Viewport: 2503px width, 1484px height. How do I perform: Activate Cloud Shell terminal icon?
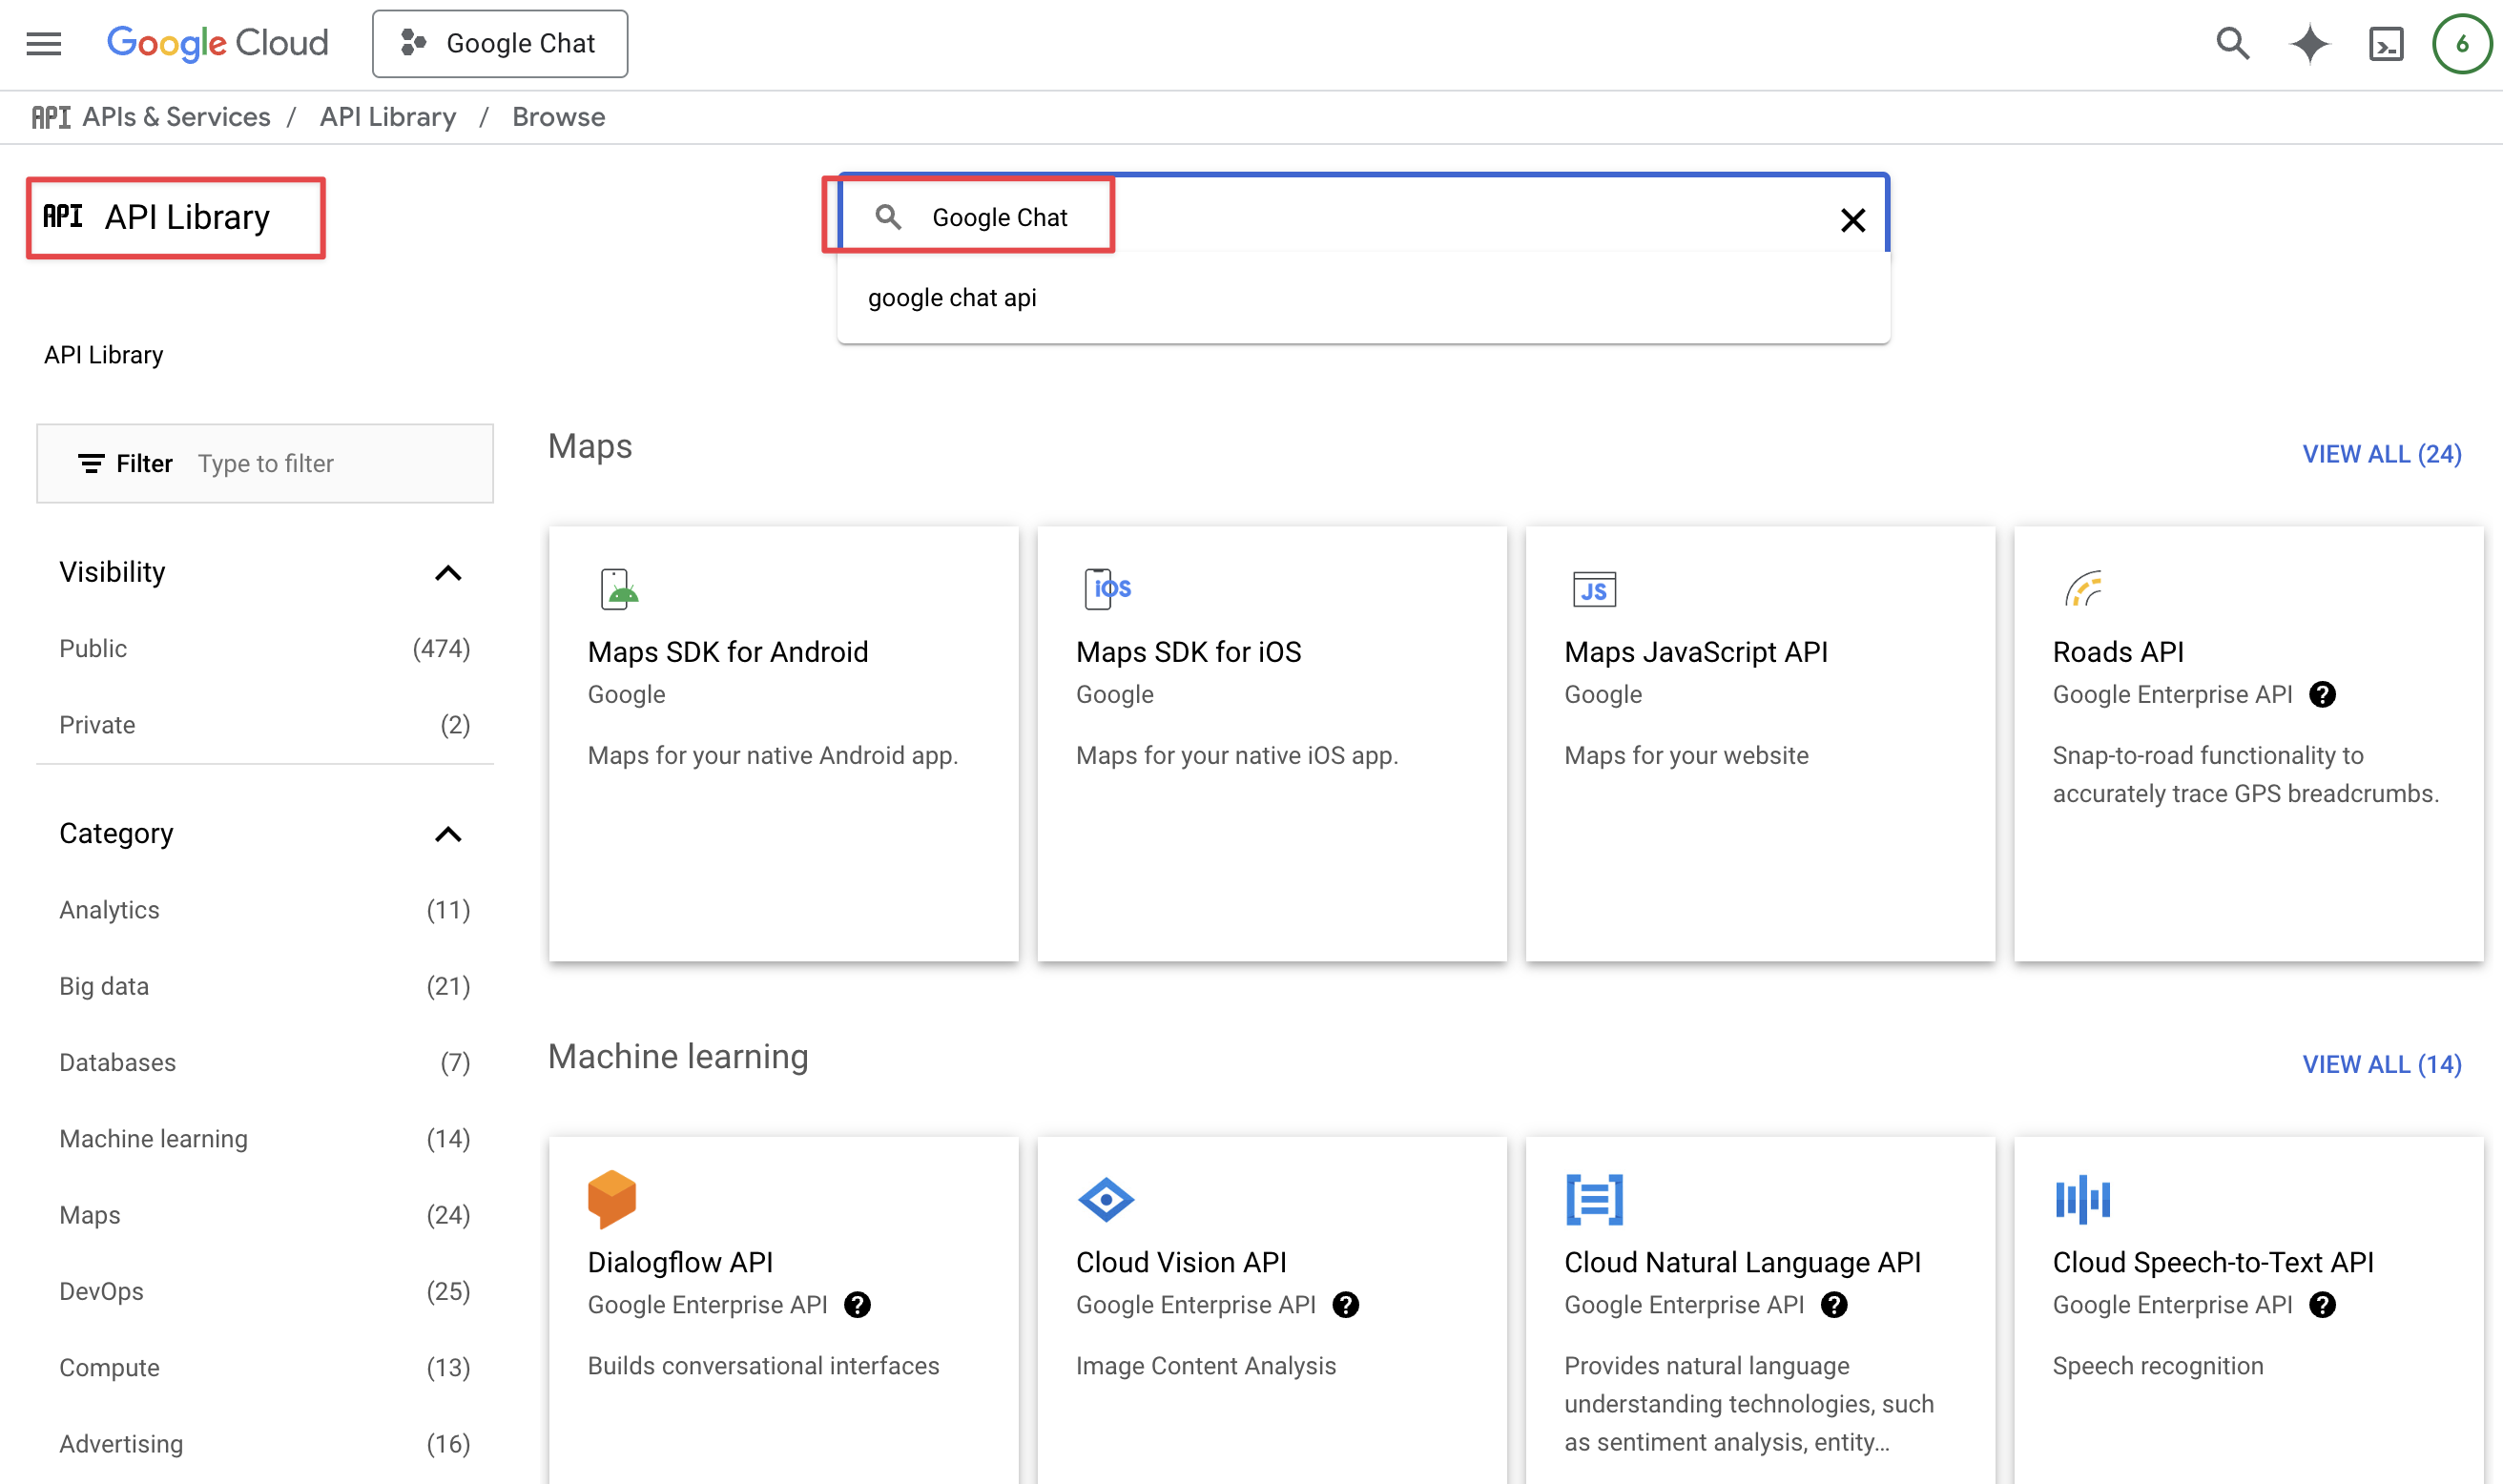(x=2386, y=44)
